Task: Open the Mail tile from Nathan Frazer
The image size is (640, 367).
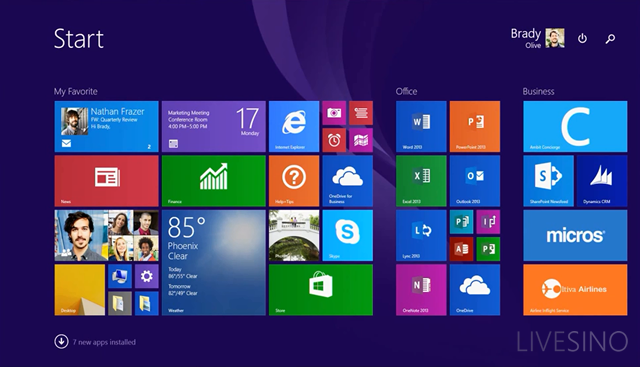Action: pyautogui.click(x=107, y=127)
